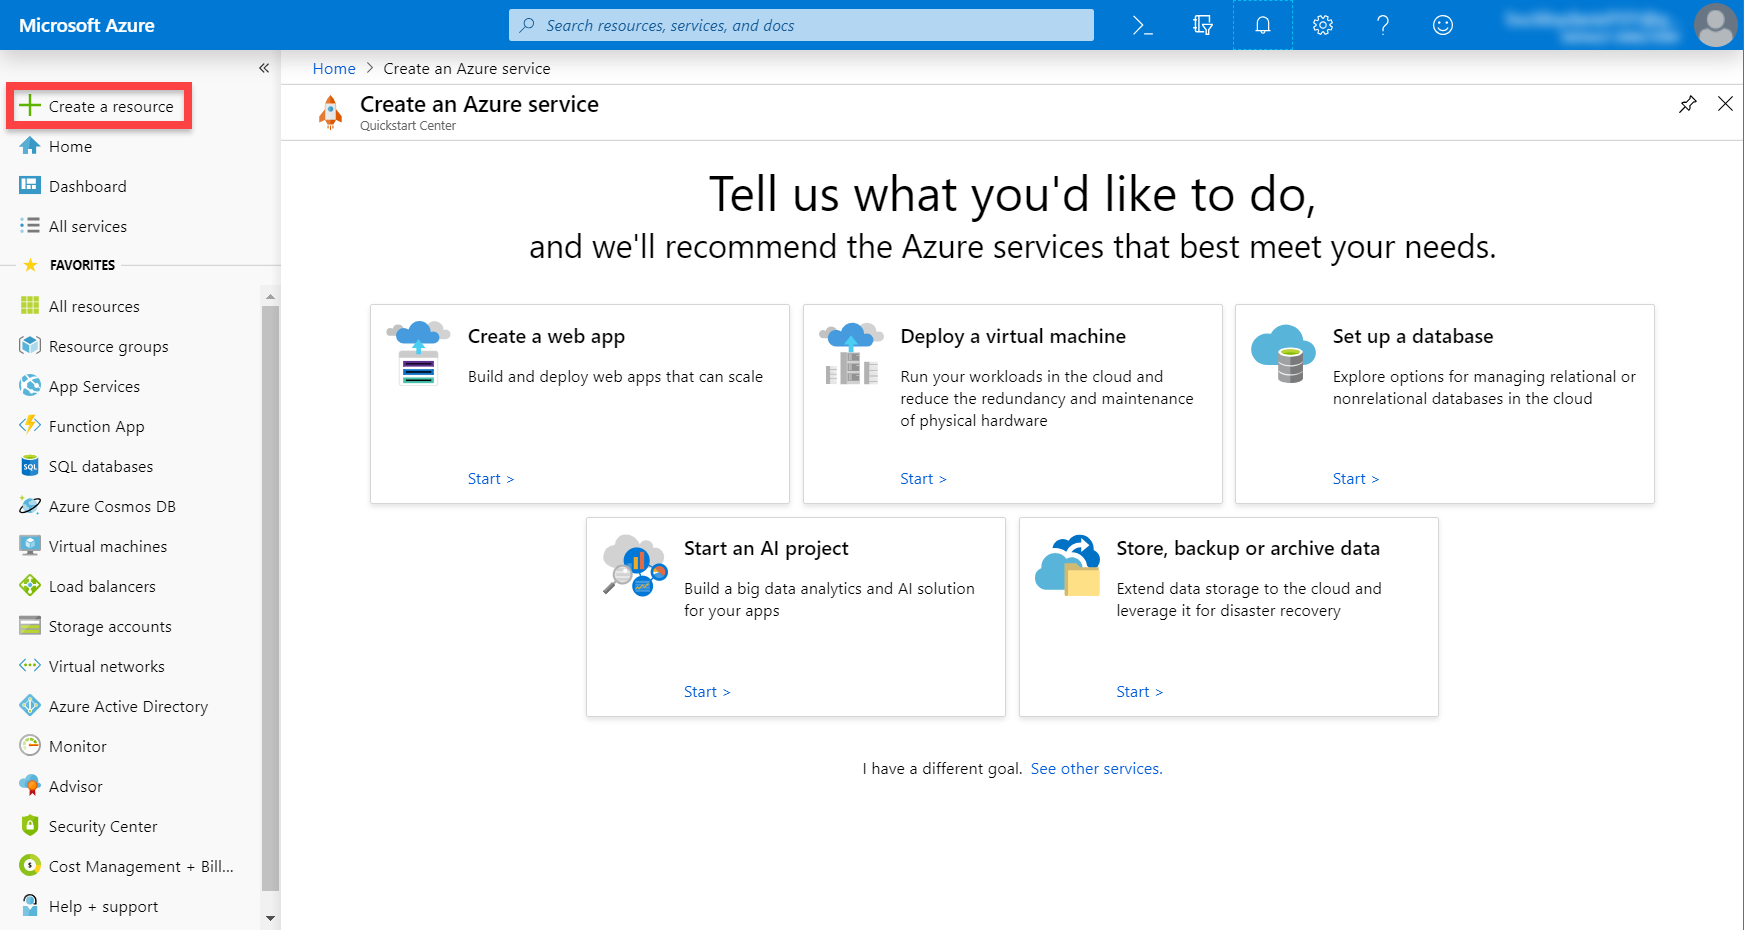Click the Deploy a virtual machine card icon

pyautogui.click(x=851, y=353)
